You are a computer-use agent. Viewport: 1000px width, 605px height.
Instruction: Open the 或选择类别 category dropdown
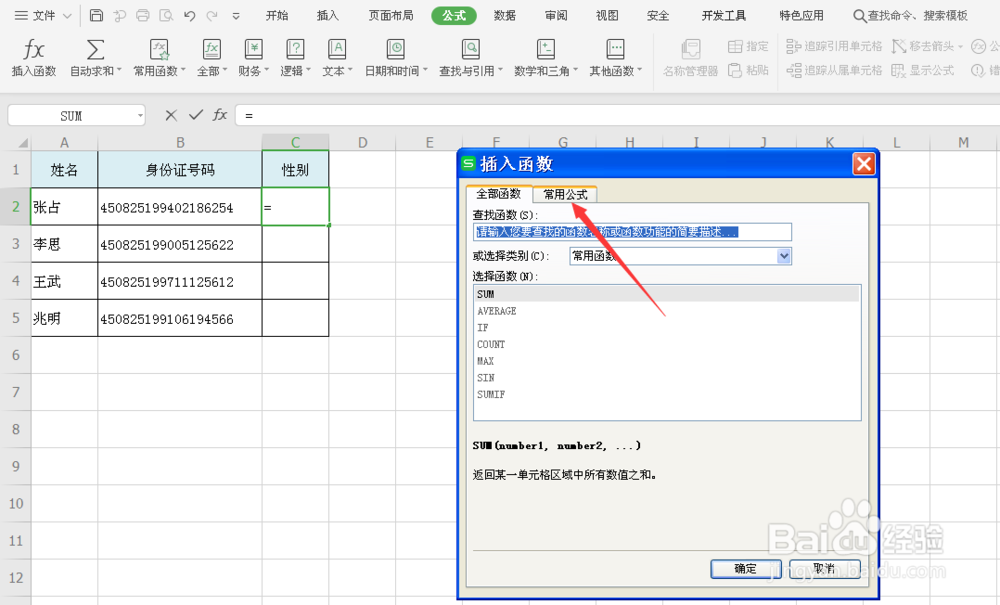(784, 256)
